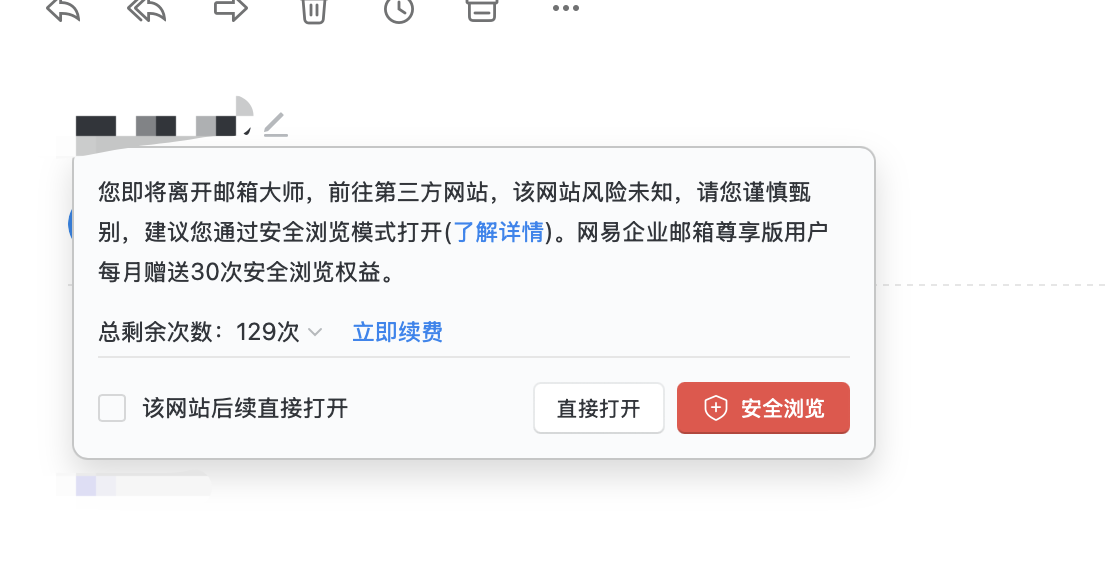The image size is (1106, 582).
Task: Forward the email with the right arrow icon
Action: (231, 10)
